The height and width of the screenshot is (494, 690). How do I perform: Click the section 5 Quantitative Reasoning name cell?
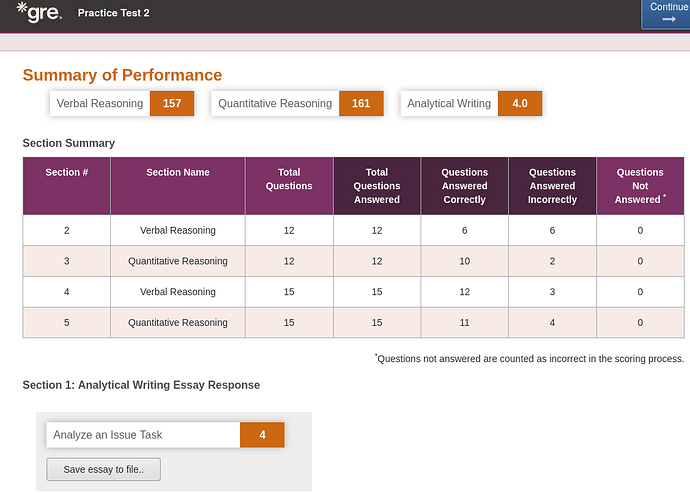tap(178, 323)
